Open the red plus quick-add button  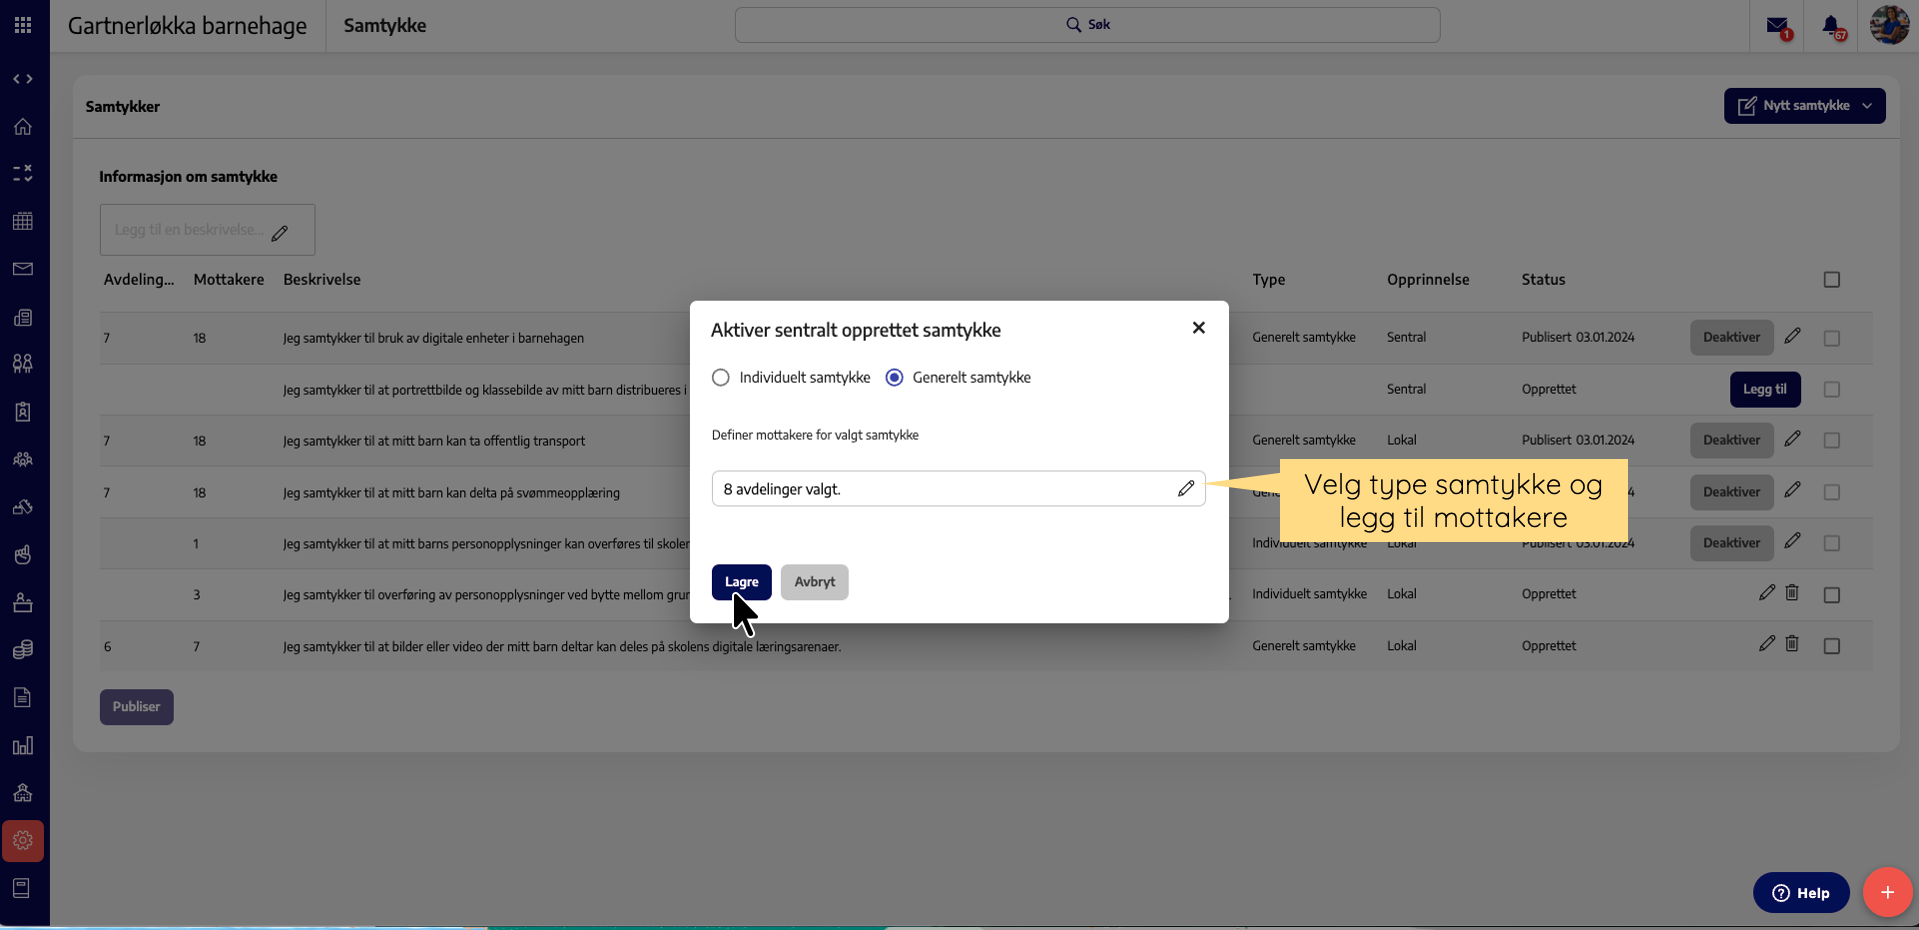(1887, 892)
